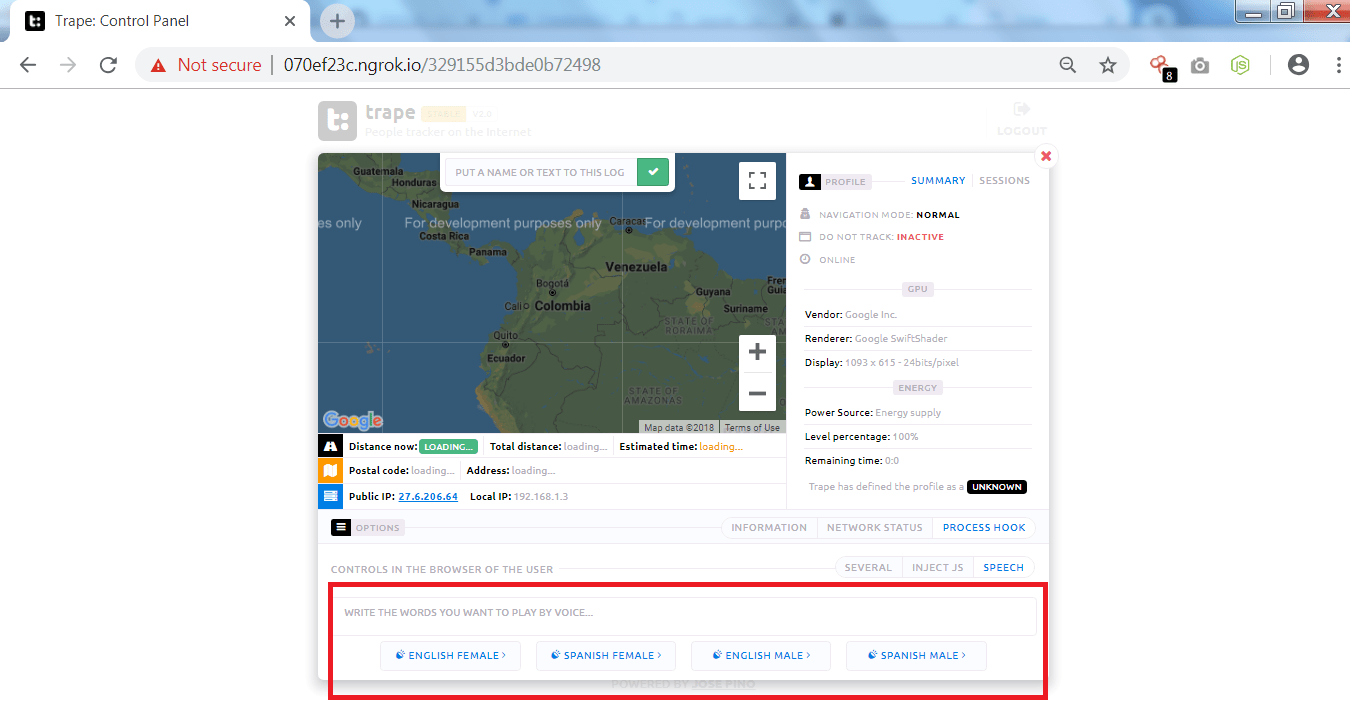Open a new browser tab
The width and height of the screenshot is (1350, 706).
(x=337, y=21)
